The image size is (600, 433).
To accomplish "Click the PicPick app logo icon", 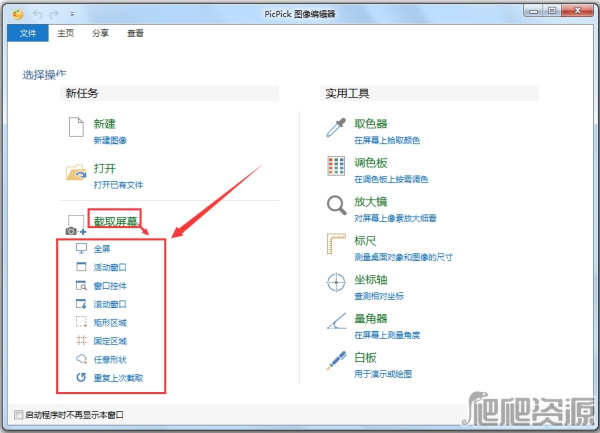I will 18,15.
